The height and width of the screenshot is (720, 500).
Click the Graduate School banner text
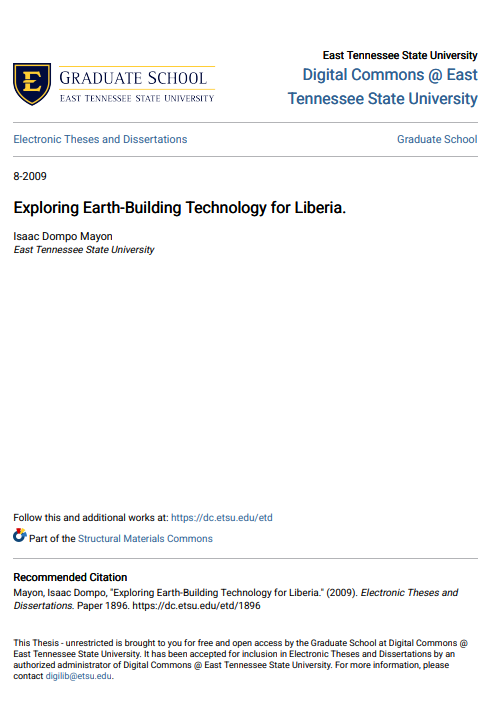click(133, 78)
